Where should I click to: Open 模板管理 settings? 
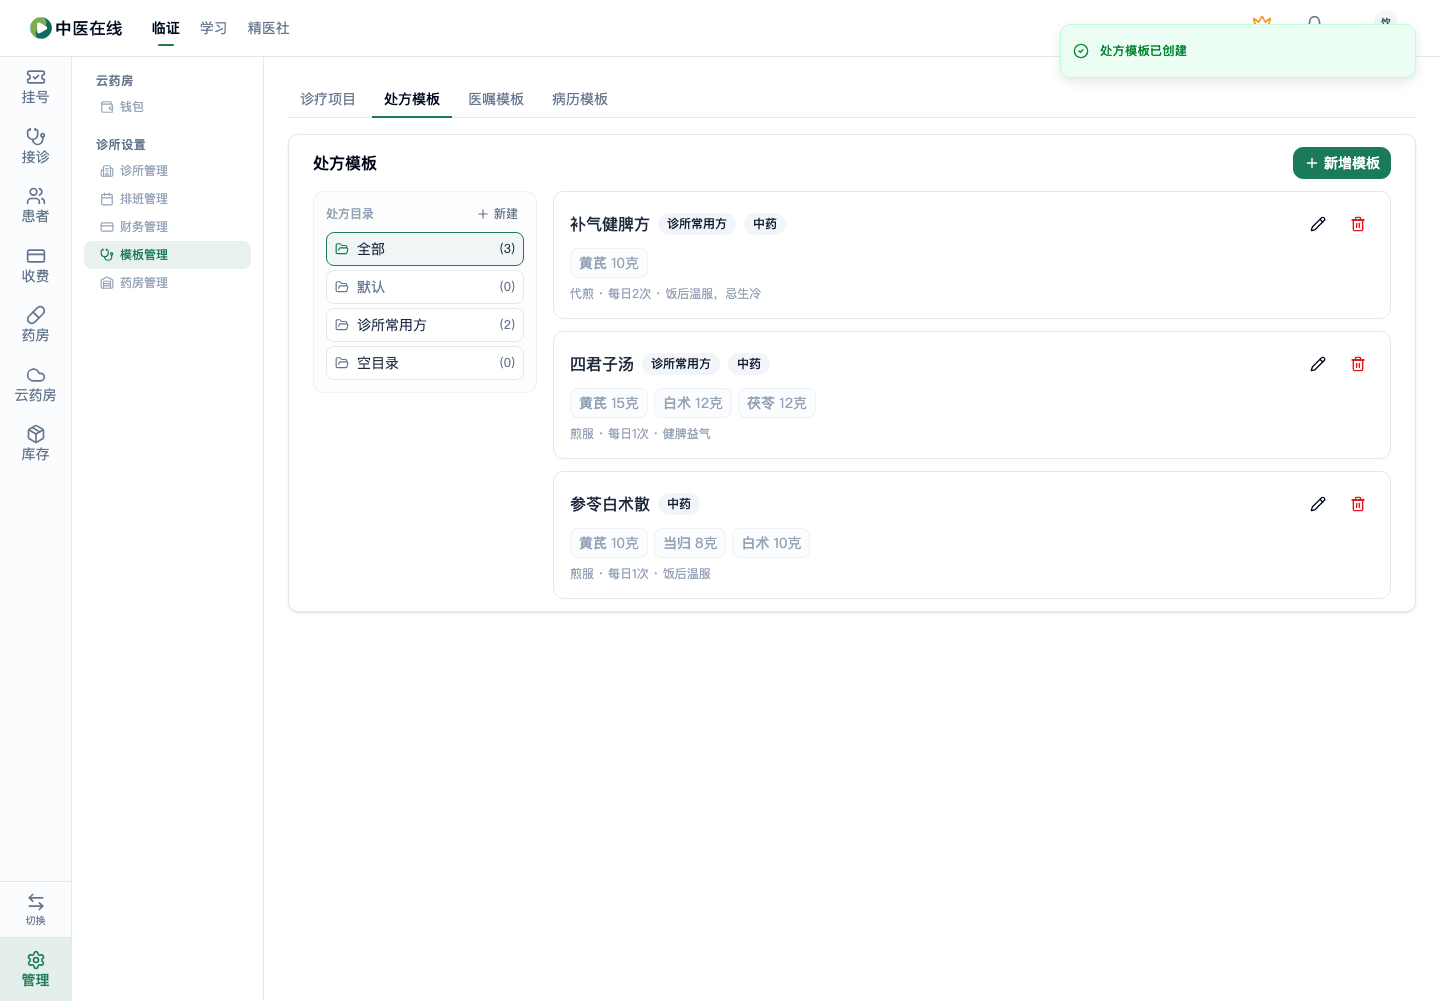coord(167,255)
